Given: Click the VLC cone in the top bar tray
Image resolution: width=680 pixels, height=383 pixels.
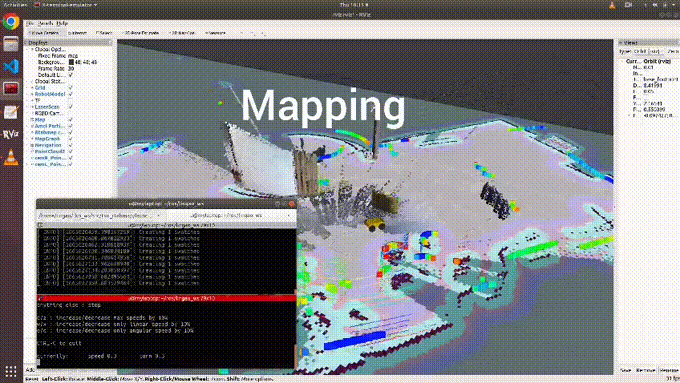Looking at the screenshot, I should (x=612, y=5).
